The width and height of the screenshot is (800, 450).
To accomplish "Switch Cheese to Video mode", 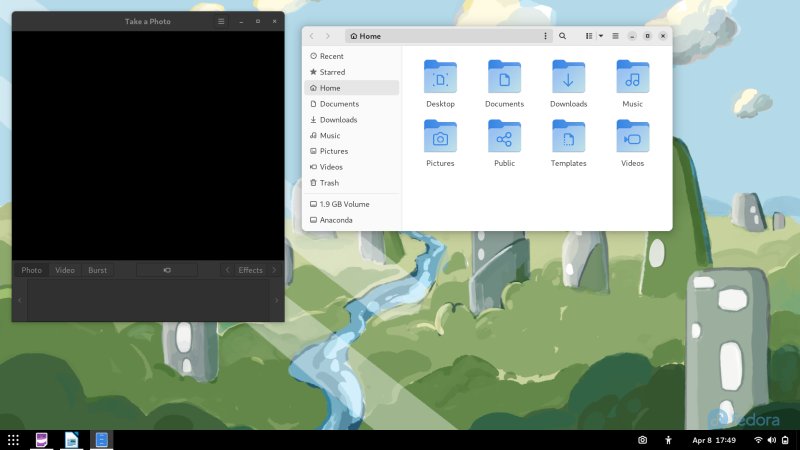I will coord(65,270).
